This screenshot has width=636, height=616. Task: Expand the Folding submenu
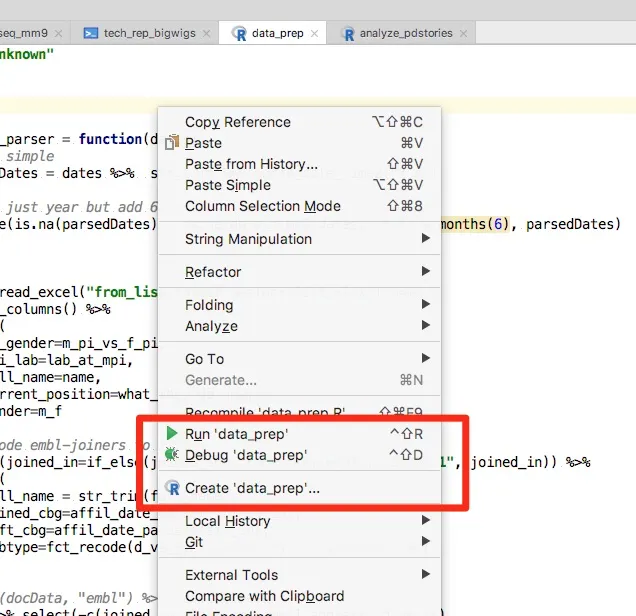299,305
